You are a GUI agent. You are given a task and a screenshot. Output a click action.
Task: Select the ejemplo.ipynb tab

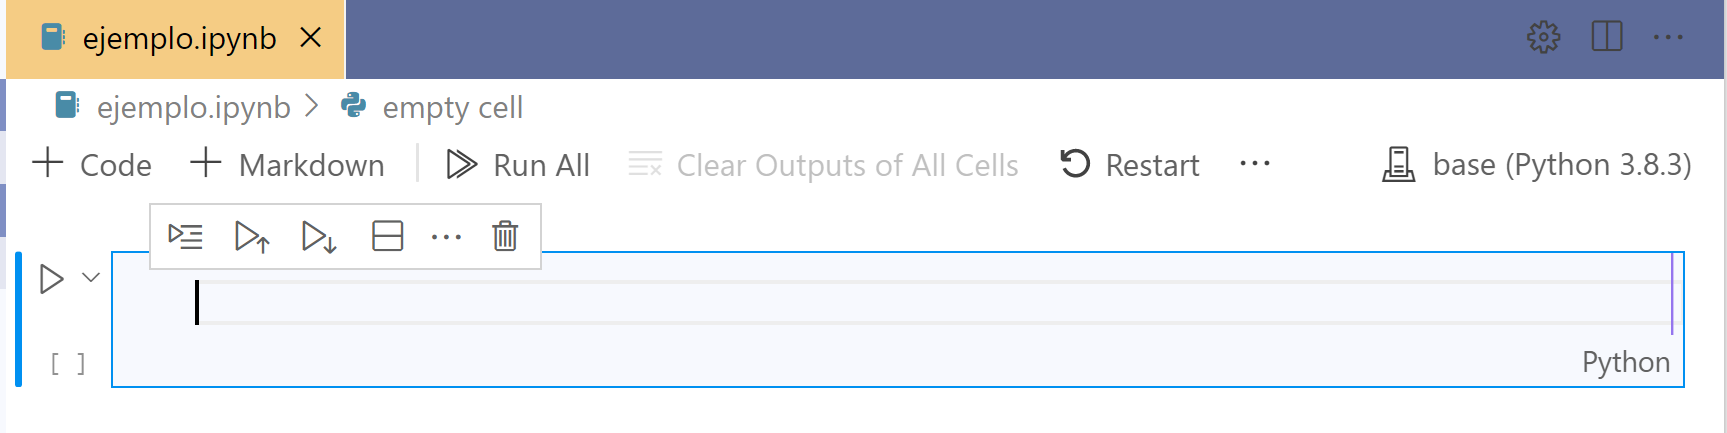point(178,39)
